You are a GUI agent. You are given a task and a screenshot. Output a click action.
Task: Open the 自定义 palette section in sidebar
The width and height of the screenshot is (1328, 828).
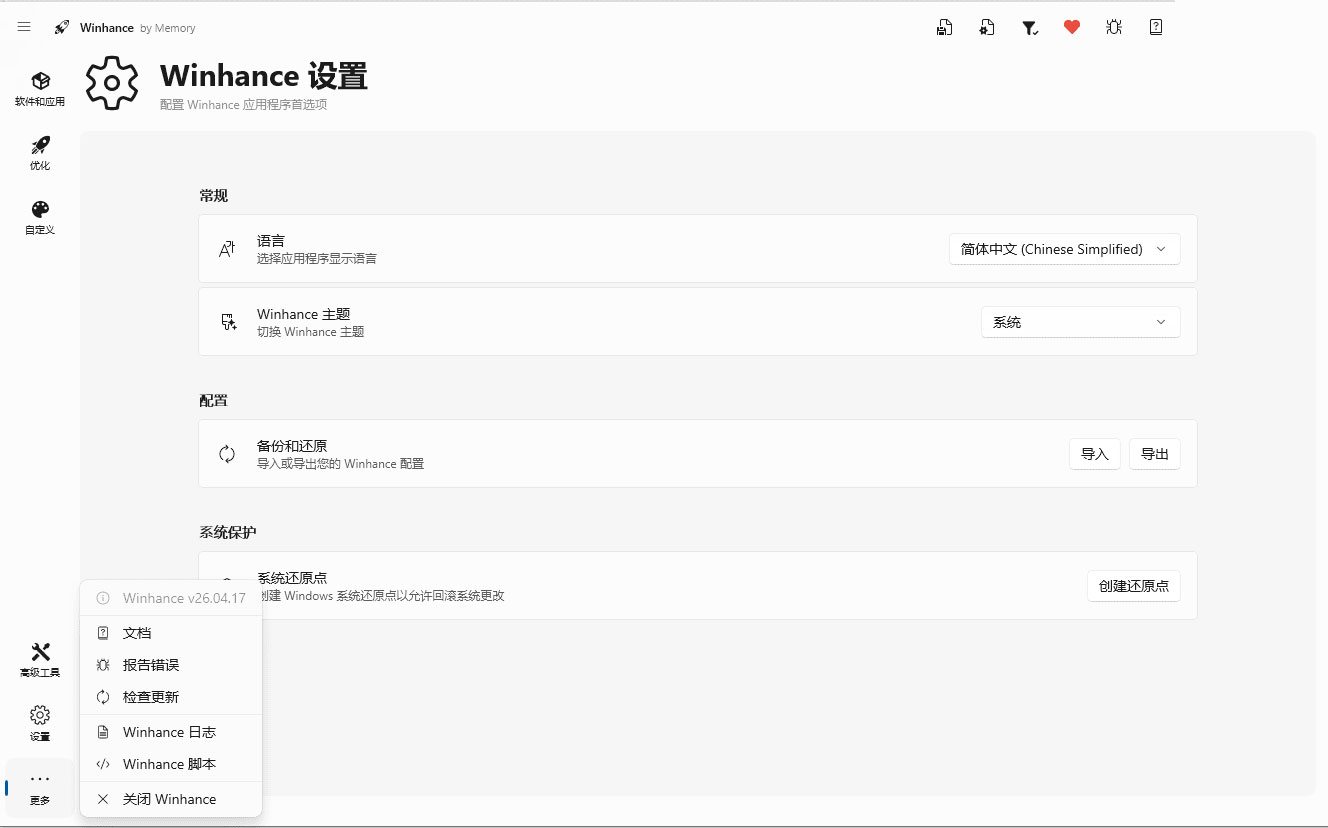[x=40, y=217]
